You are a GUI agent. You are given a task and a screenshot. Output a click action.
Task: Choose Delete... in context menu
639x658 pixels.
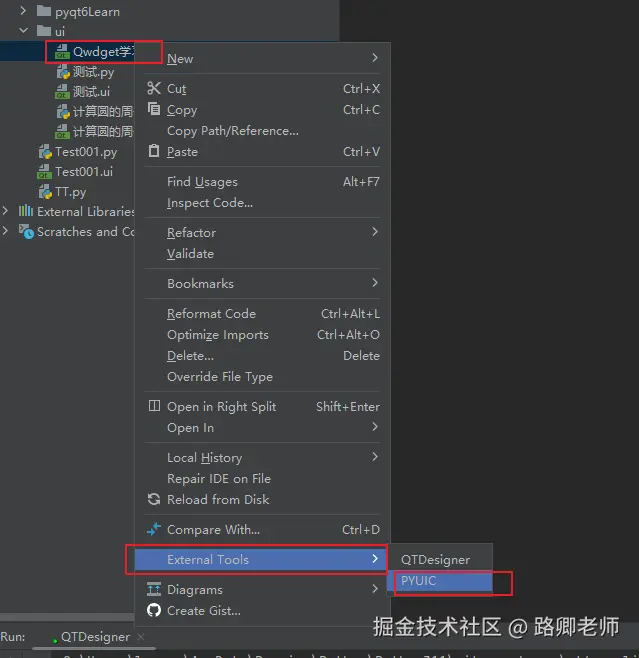pos(262,355)
